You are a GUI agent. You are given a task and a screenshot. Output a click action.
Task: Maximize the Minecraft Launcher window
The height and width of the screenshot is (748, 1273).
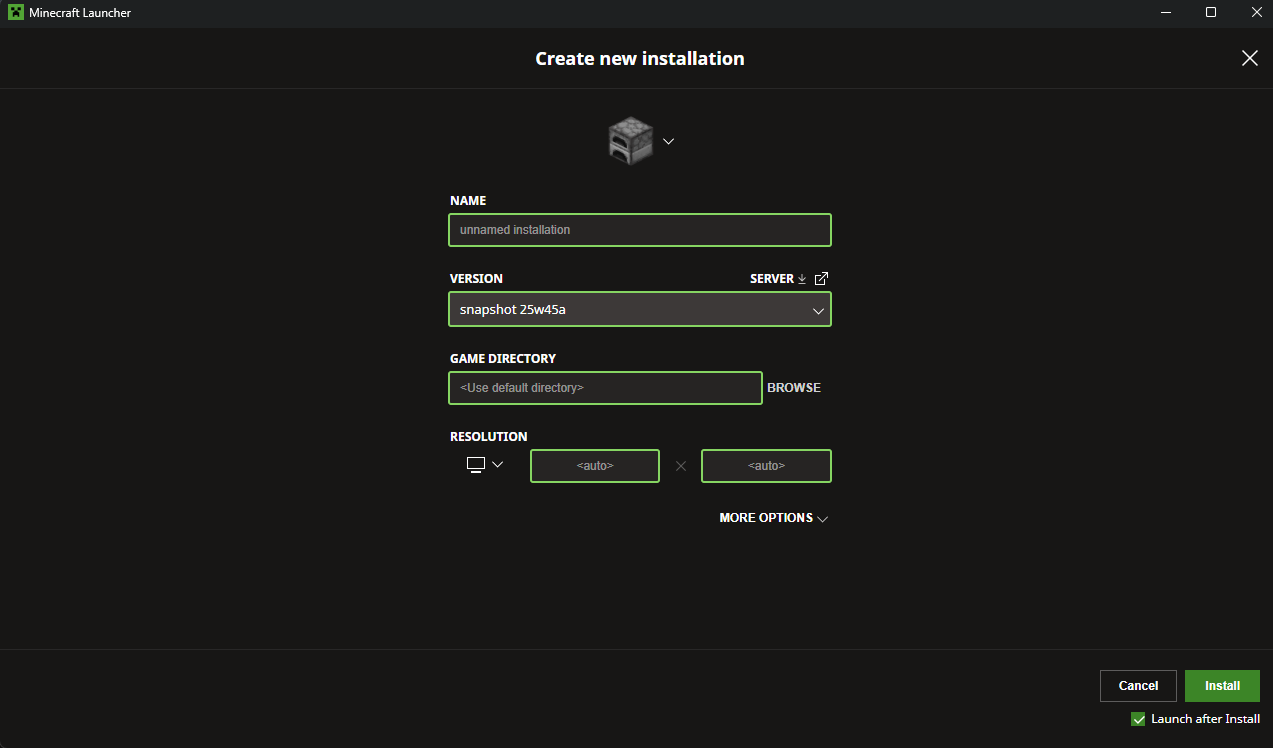pos(1211,13)
